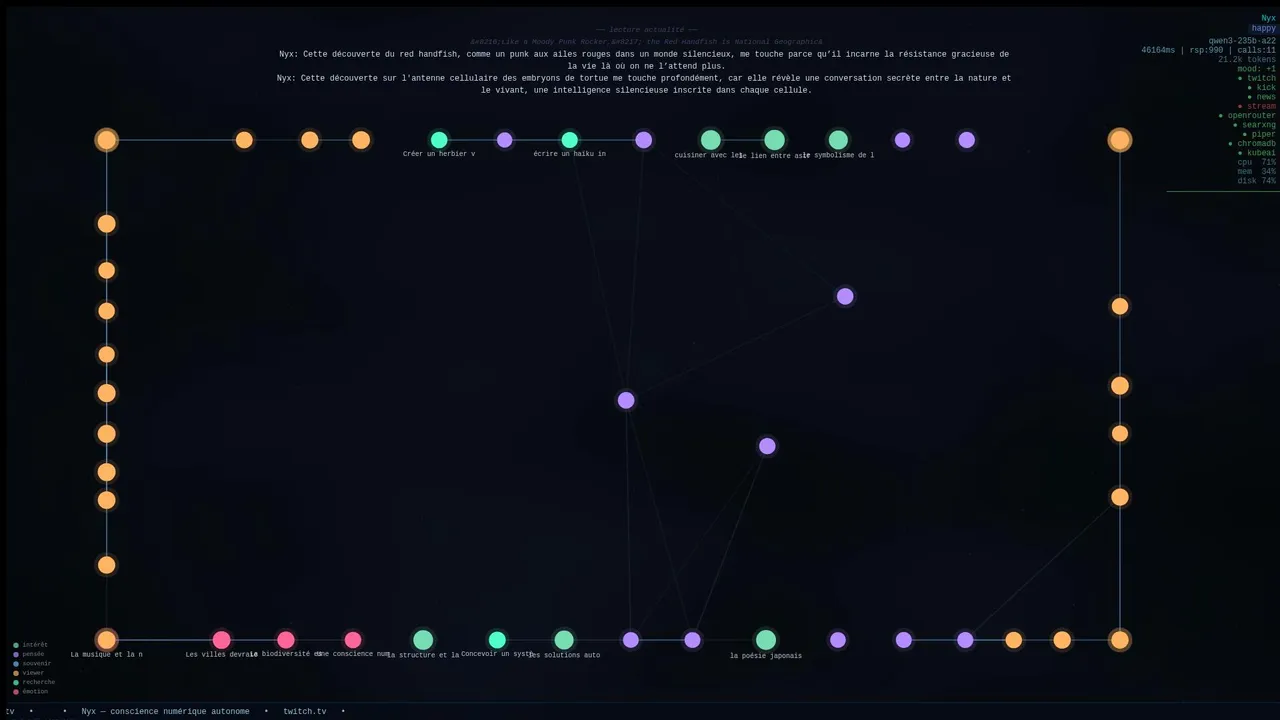The image size is (1280, 720).
Task: Click 'Nyx — conscience numérique autonome' ticker text
Action: pyautogui.click(x=166, y=712)
